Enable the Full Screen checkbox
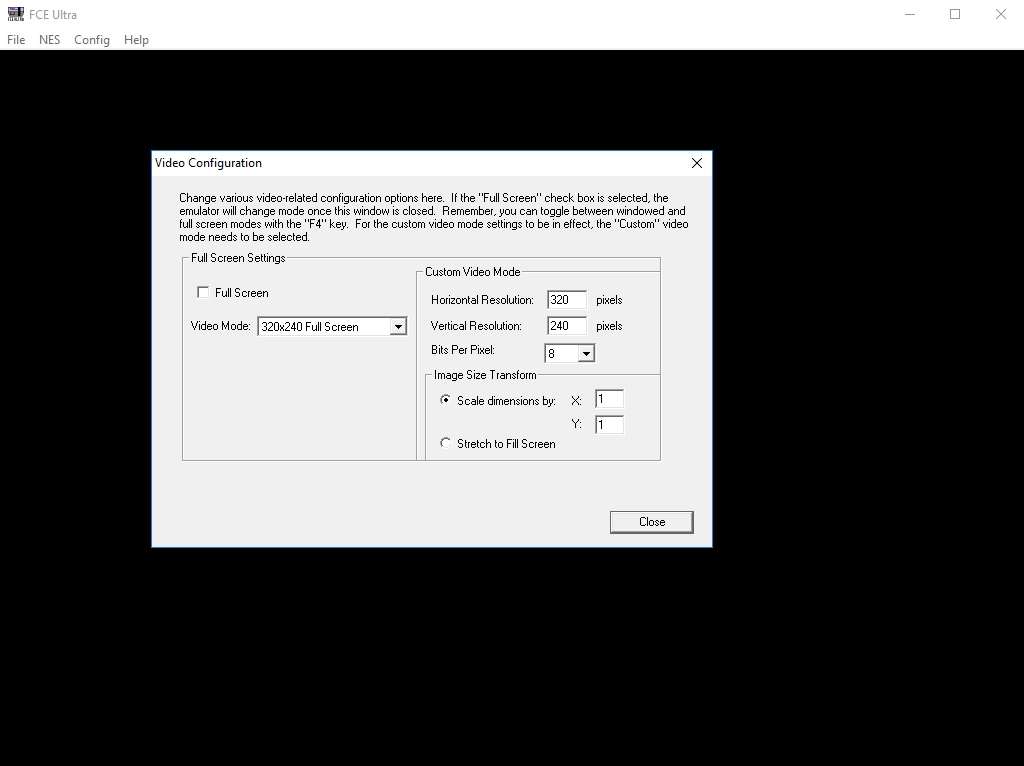1024x766 pixels. tap(203, 293)
